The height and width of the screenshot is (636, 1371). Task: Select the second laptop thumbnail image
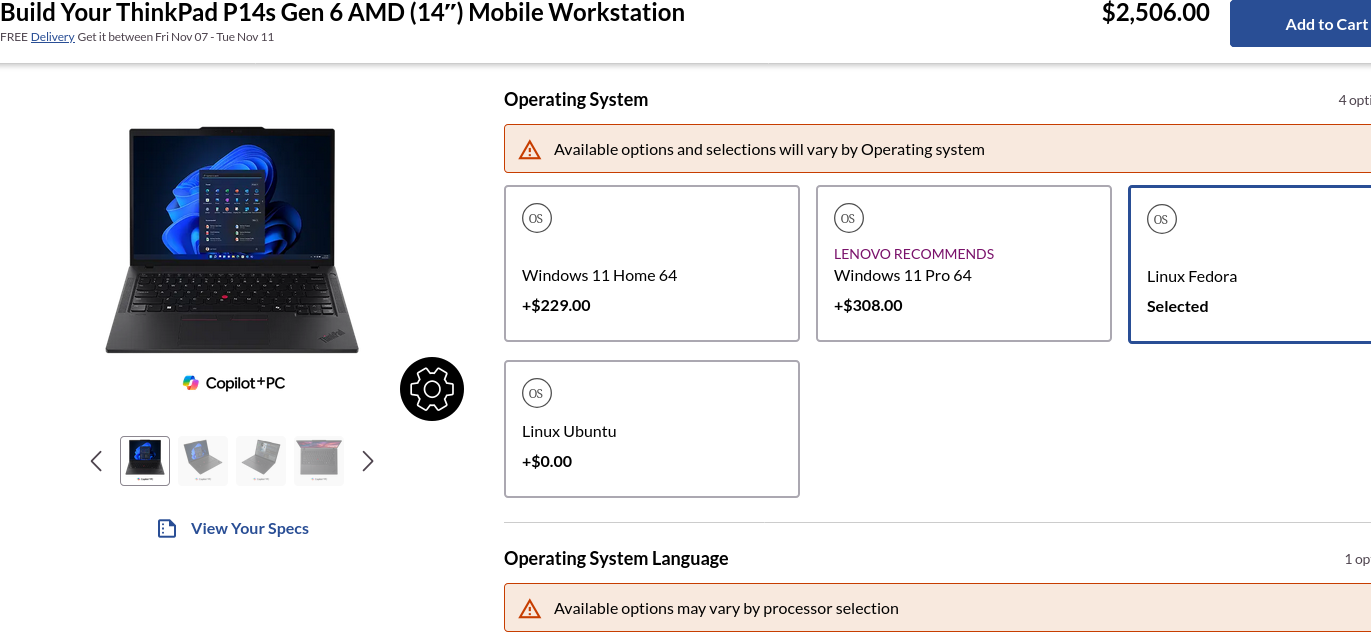[203, 461]
